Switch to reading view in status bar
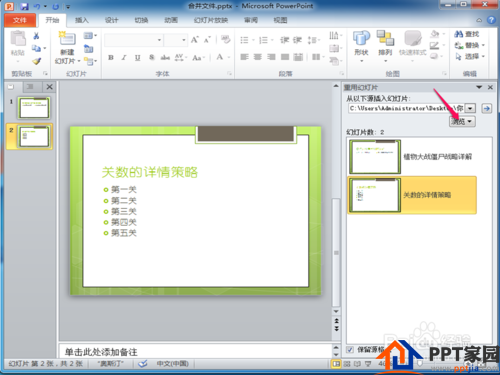This screenshot has height=375, width=500. [357, 364]
